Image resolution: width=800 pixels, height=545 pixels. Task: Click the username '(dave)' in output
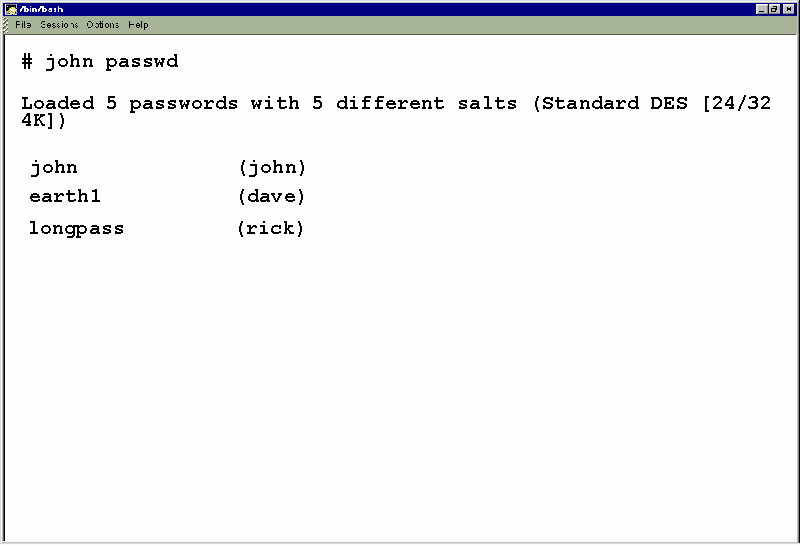[x=271, y=196]
